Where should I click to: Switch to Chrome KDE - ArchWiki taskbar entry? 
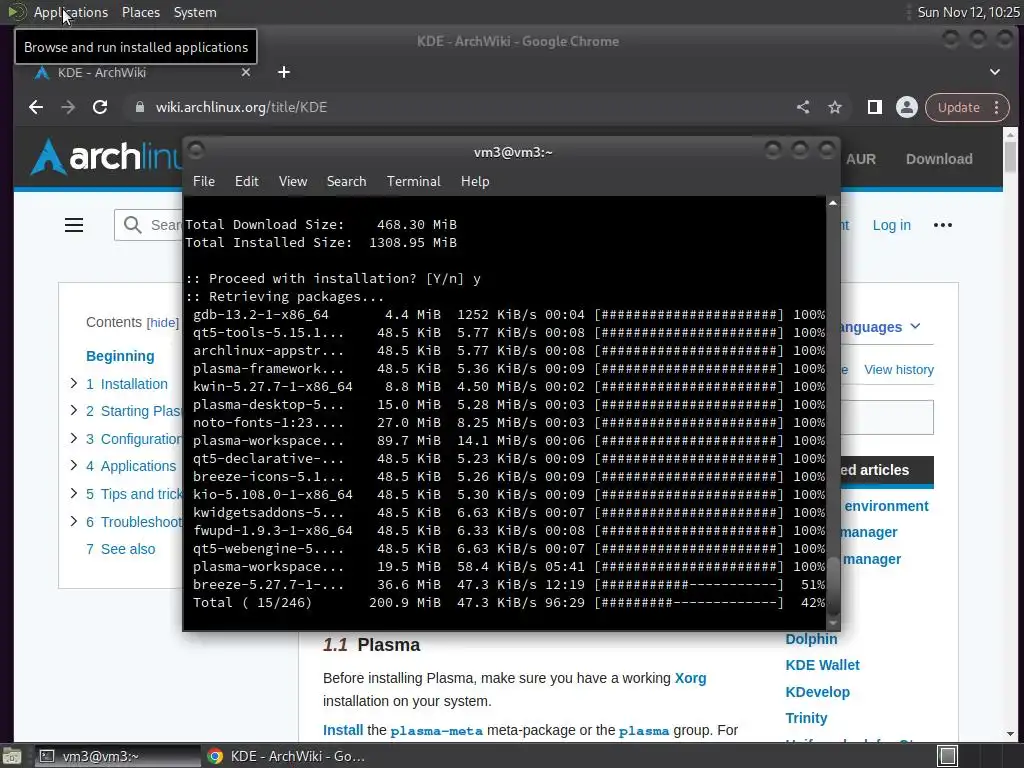coord(286,756)
